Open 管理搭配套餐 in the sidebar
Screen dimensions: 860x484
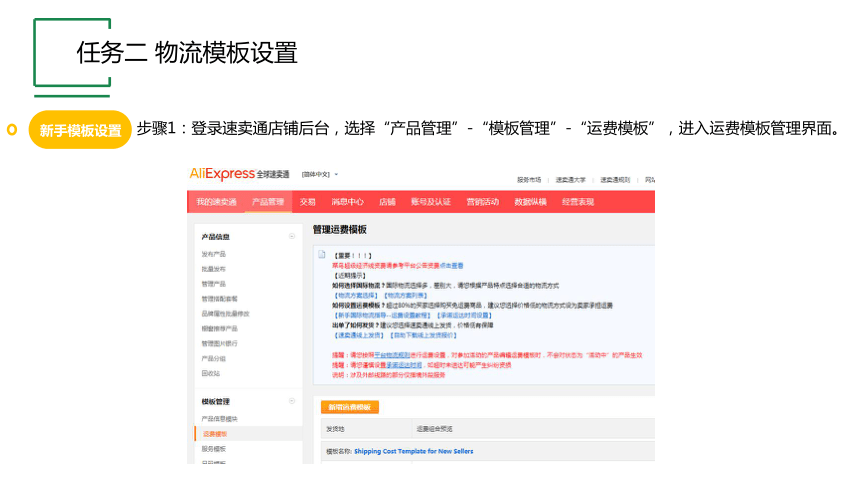(219, 299)
